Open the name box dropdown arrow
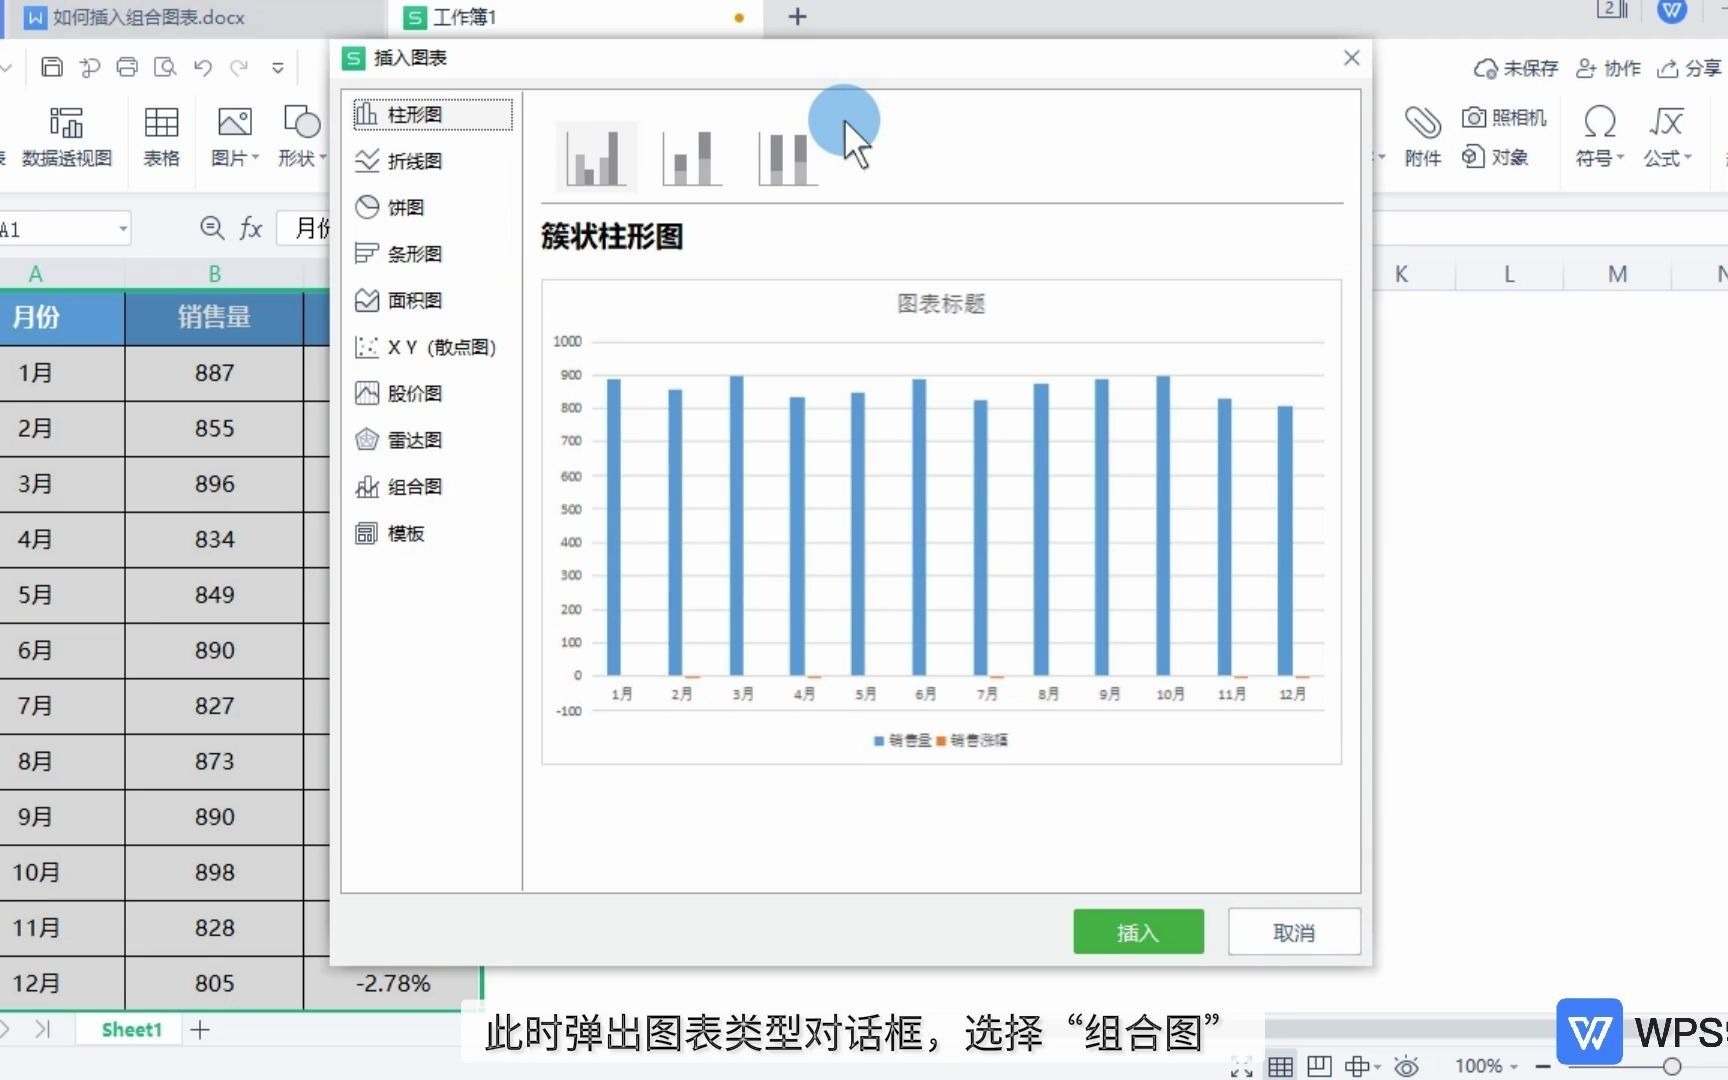The height and width of the screenshot is (1080, 1728). coord(123,229)
